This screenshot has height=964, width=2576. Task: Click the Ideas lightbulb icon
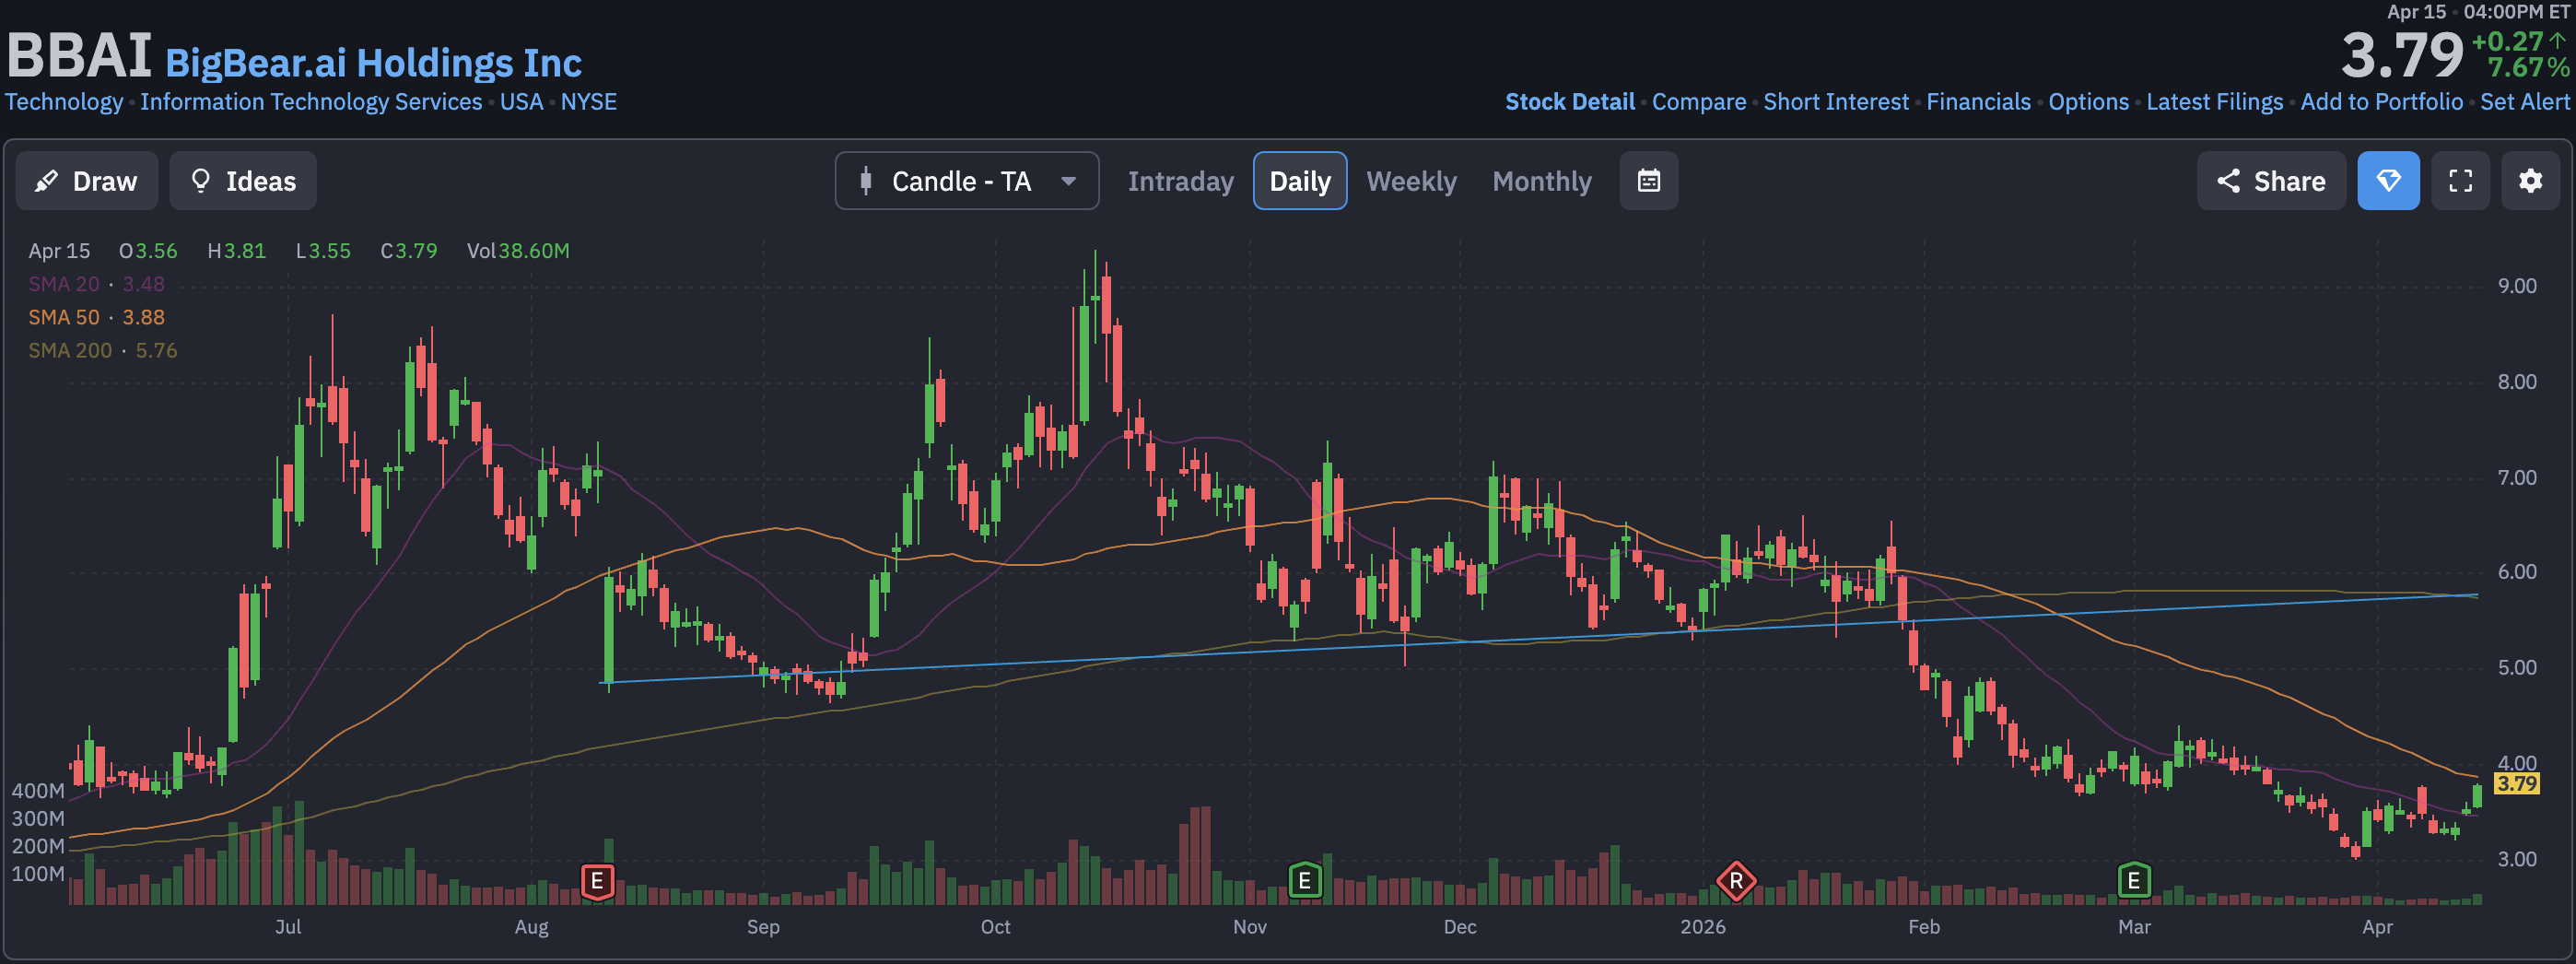pos(200,181)
